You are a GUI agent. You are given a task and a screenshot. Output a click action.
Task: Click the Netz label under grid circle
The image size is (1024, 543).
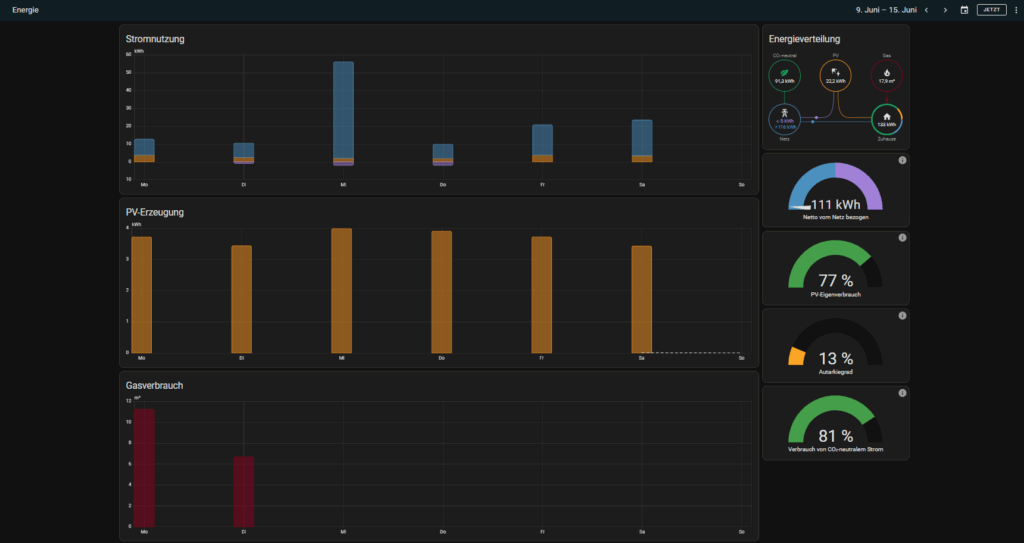[784, 139]
